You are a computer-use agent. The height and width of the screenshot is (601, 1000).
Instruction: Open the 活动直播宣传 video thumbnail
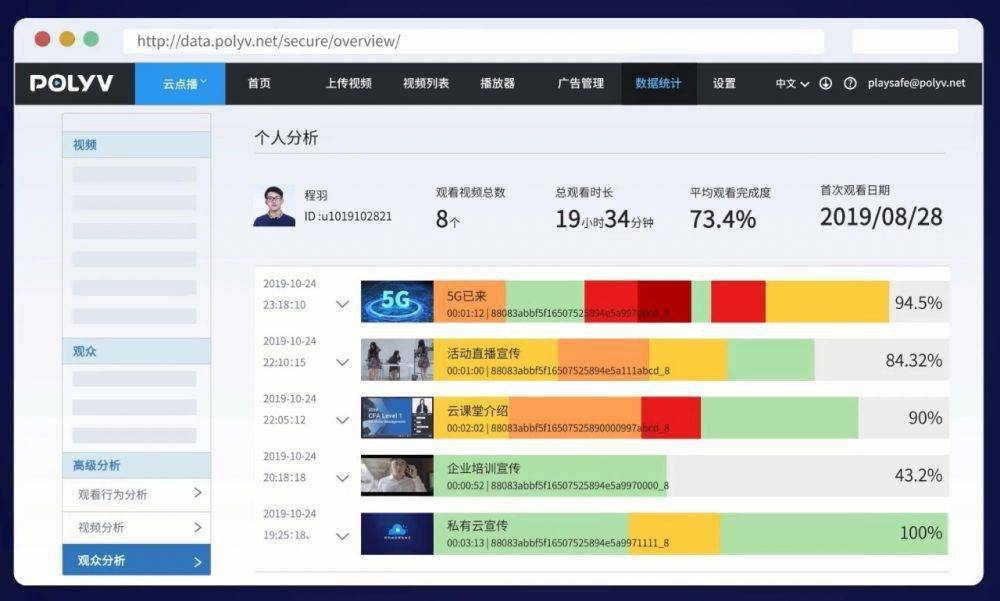(397, 360)
